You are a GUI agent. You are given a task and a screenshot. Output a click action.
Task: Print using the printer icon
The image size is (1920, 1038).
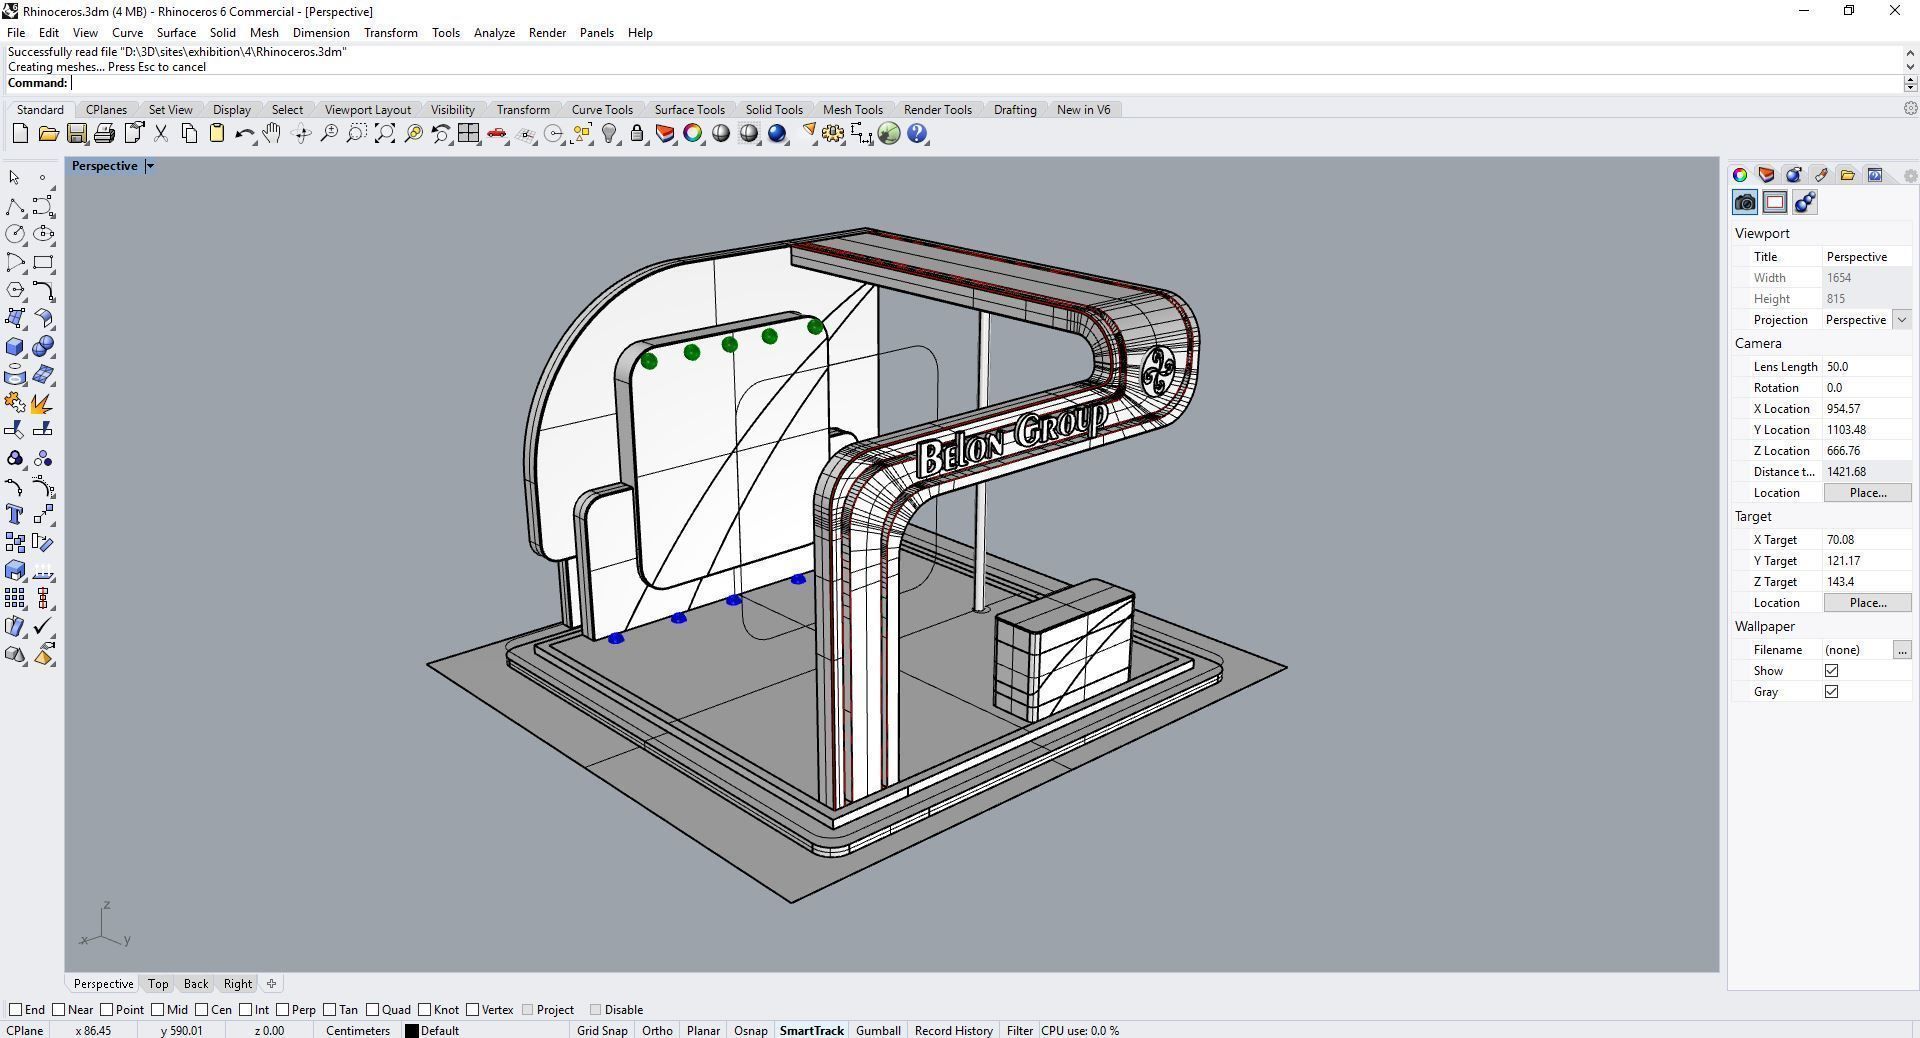(104, 134)
